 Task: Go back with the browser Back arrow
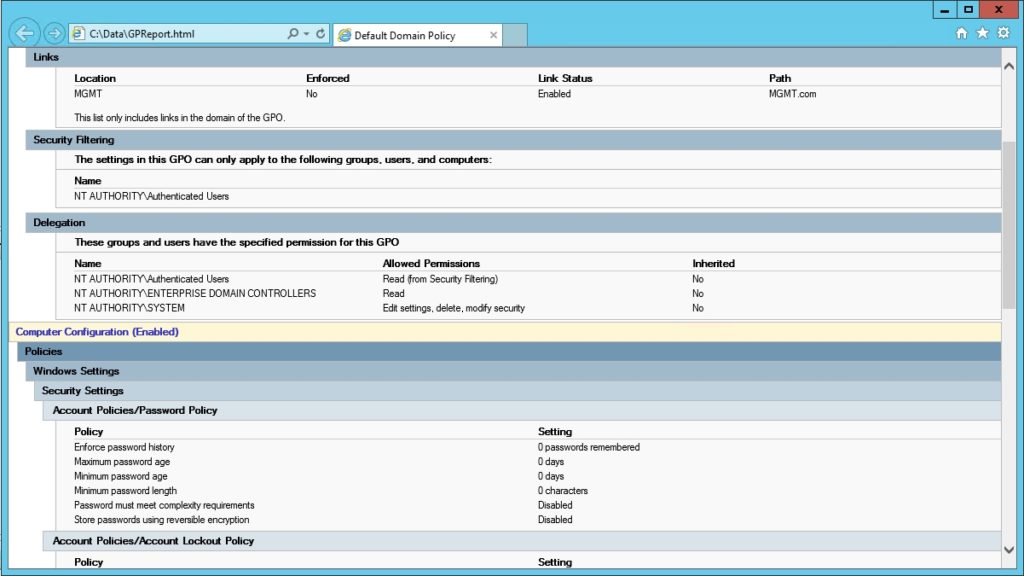pos(25,33)
